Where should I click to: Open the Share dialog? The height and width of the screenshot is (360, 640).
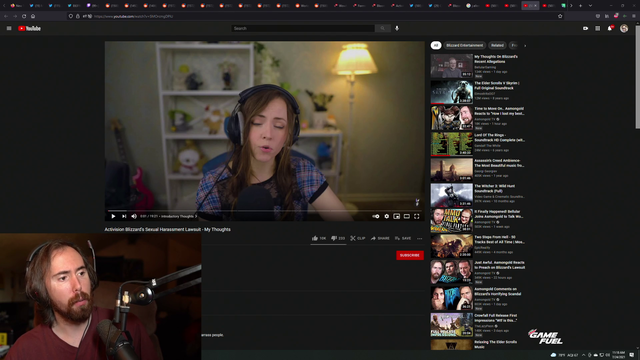coord(380,238)
